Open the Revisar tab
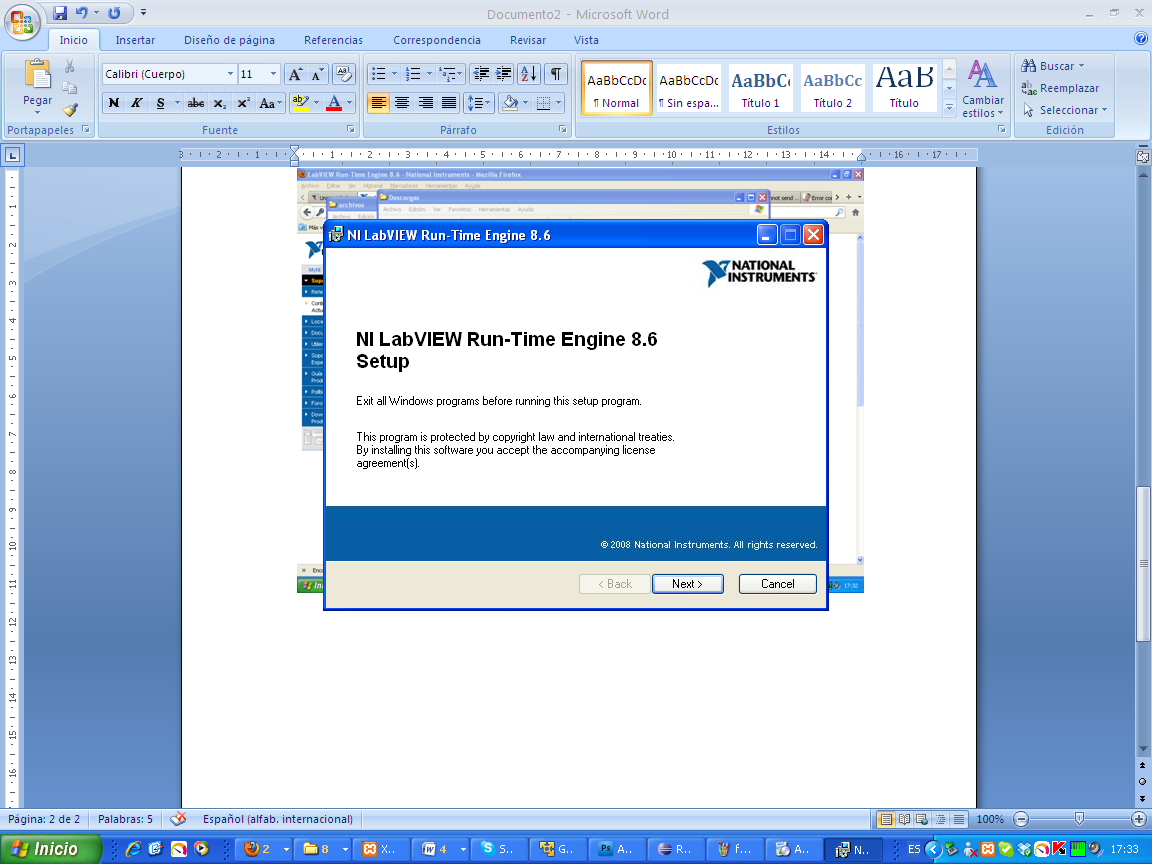The width and height of the screenshot is (1152, 864). click(x=528, y=40)
